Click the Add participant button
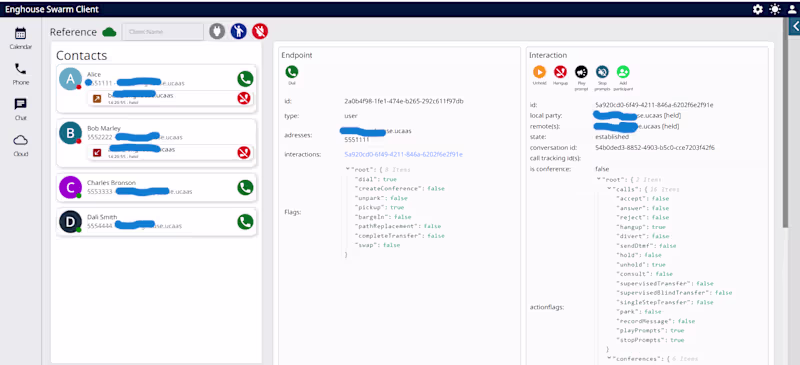800x365 pixels. [x=623, y=78]
